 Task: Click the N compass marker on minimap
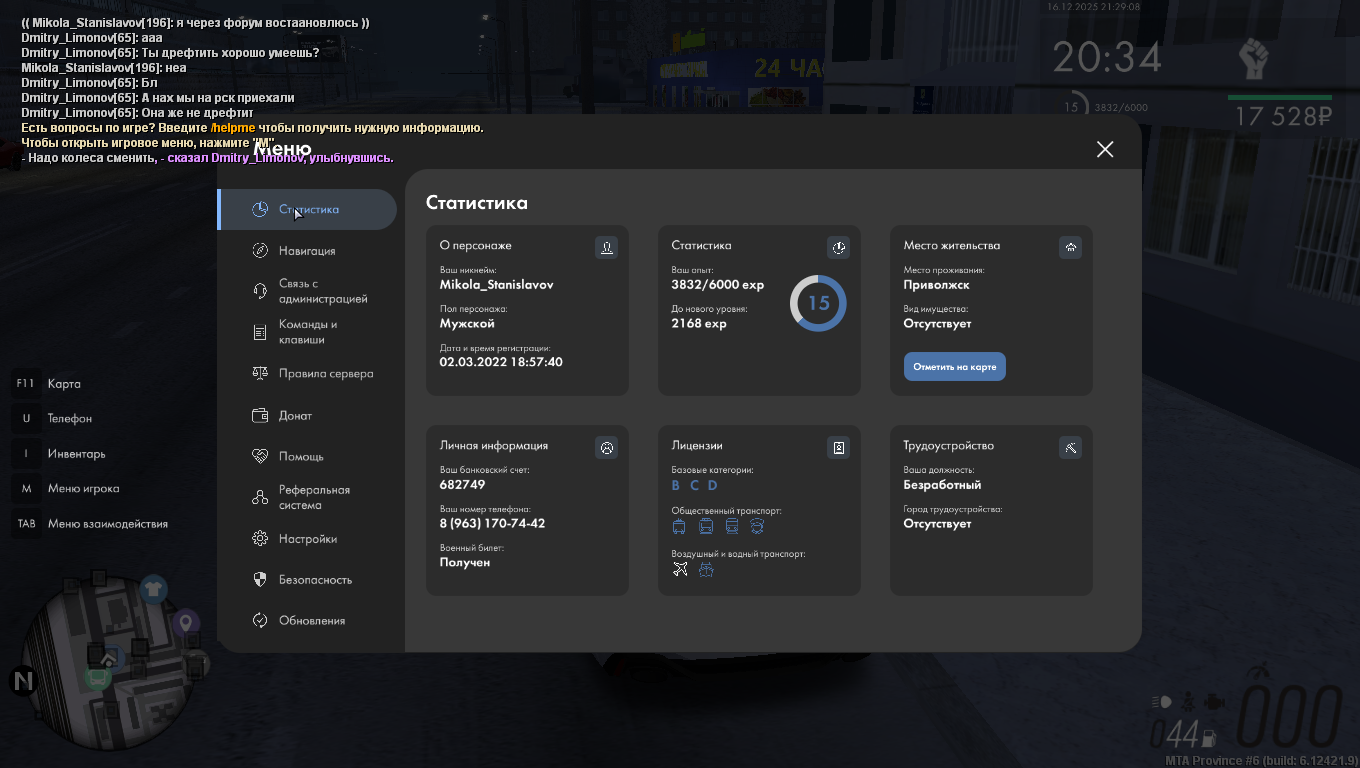pyautogui.click(x=23, y=681)
